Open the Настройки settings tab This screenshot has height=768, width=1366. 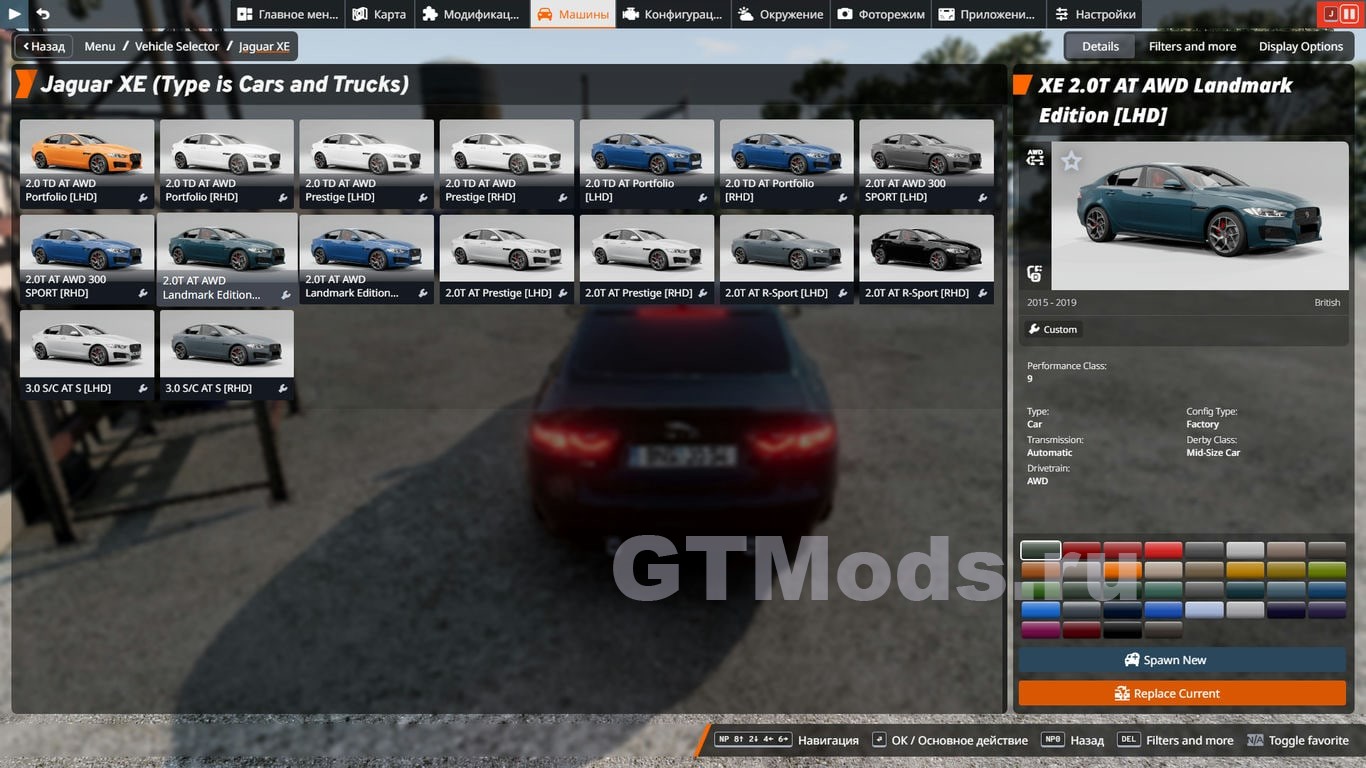(1095, 14)
